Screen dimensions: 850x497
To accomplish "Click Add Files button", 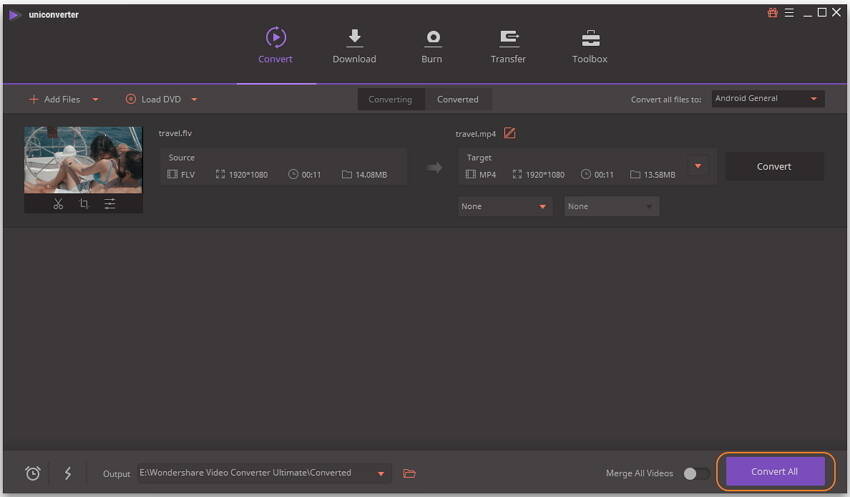I will click(x=54, y=99).
